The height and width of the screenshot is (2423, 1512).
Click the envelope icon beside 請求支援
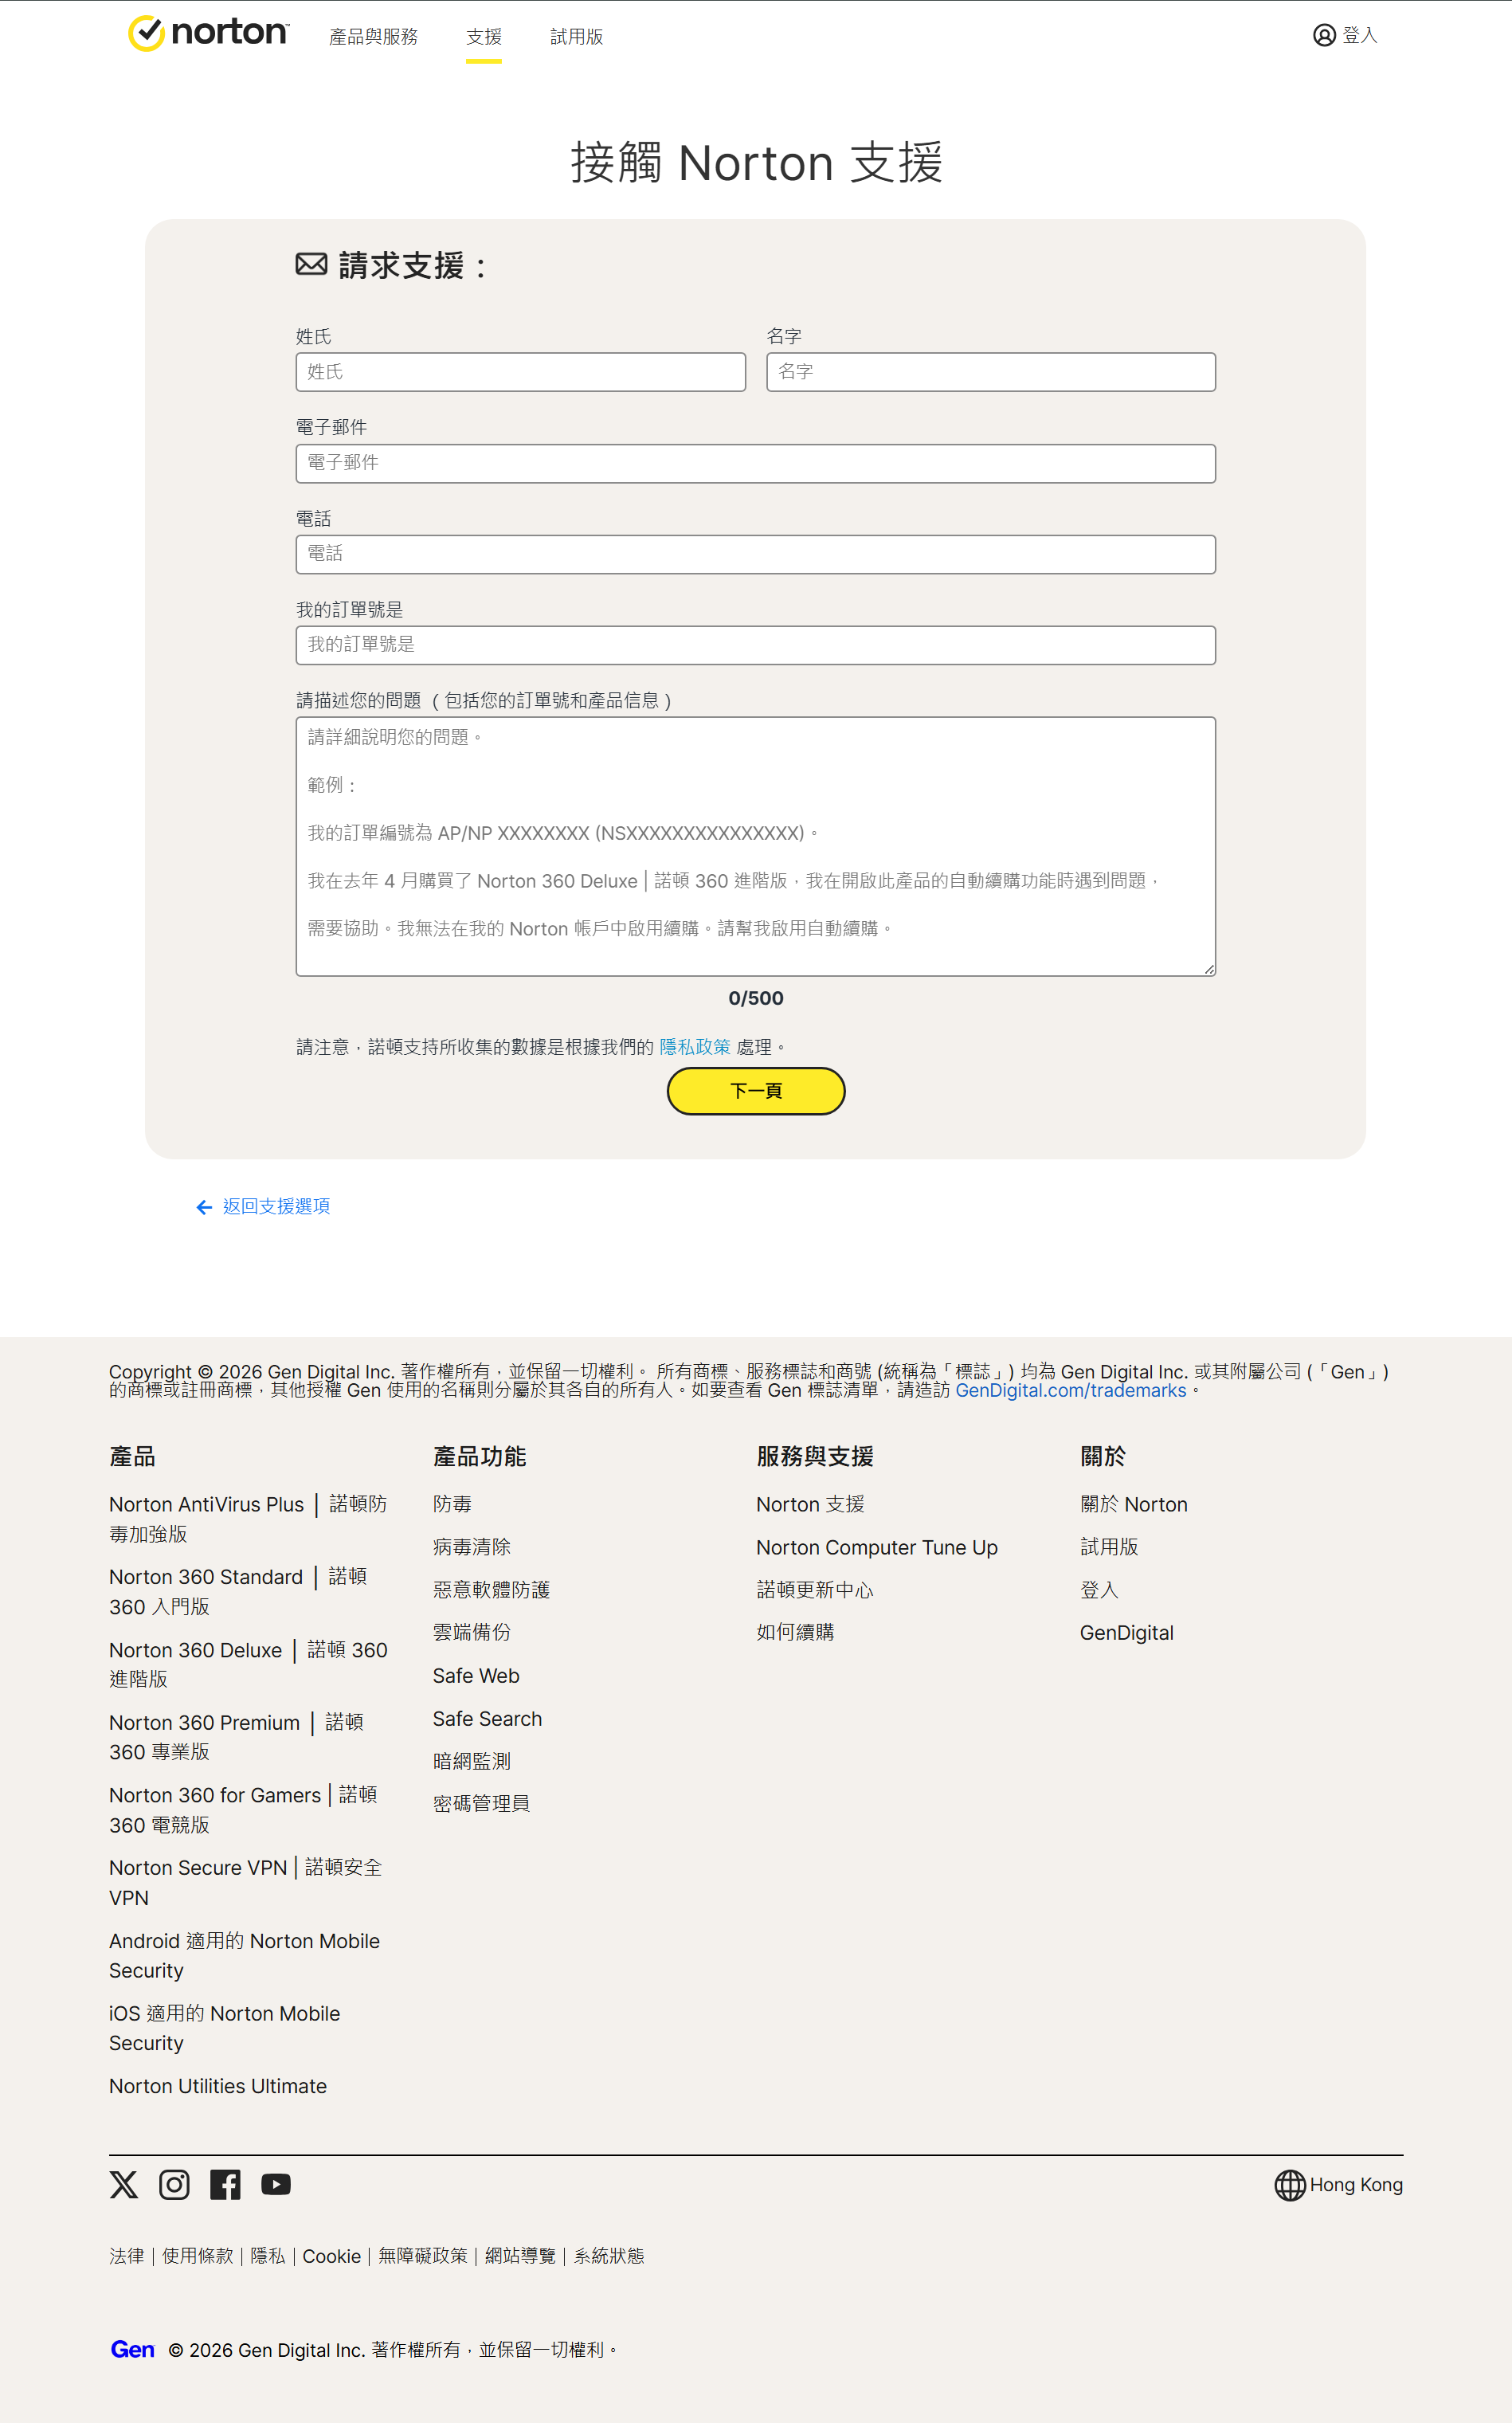[311, 265]
